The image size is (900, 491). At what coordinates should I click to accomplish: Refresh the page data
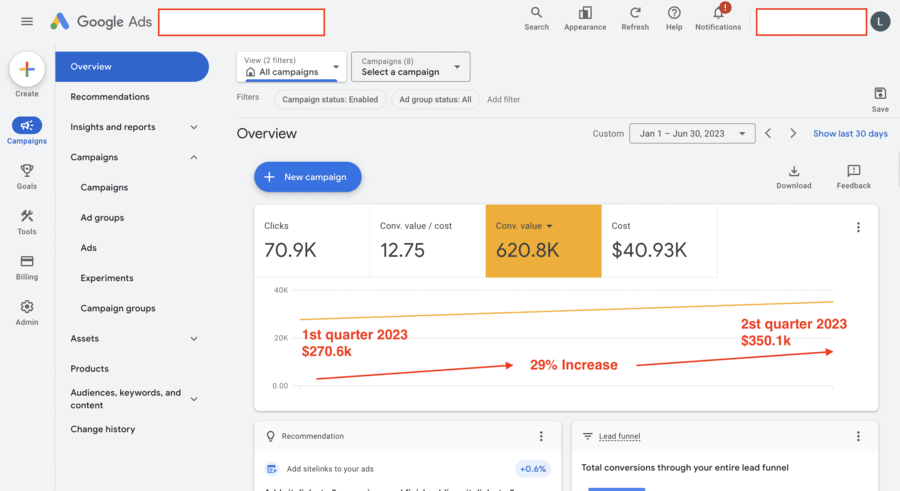(x=635, y=14)
